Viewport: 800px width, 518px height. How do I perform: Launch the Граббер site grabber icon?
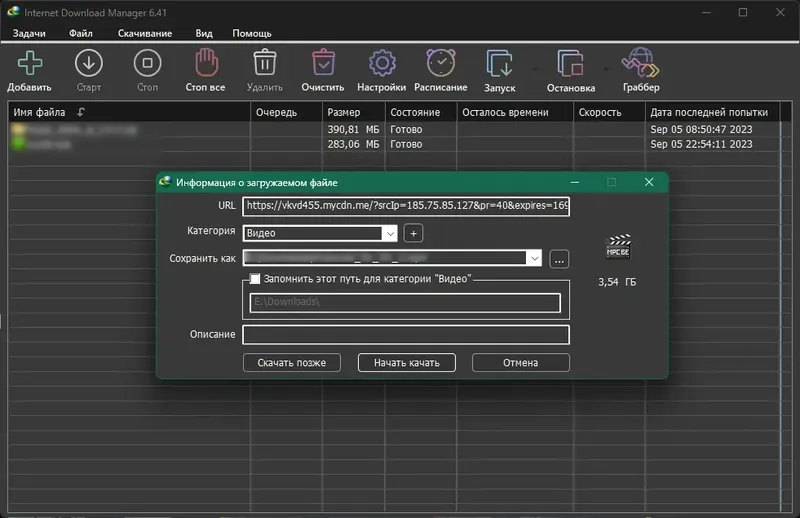pos(641,63)
